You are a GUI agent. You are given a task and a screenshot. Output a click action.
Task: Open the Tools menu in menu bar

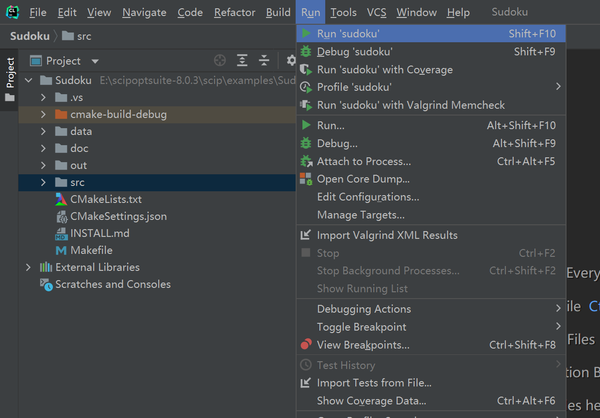[343, 12]
